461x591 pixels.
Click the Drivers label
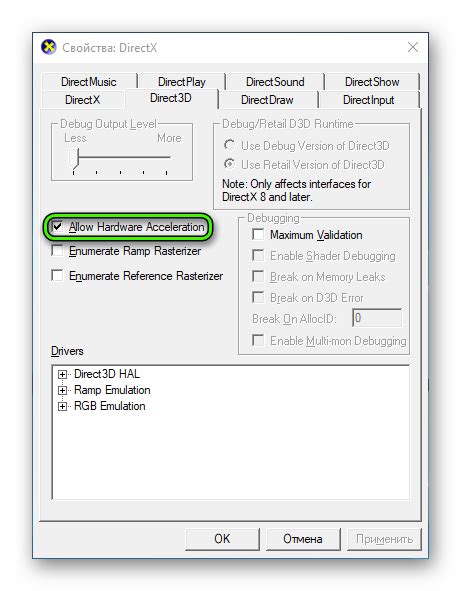click(67, 351)
